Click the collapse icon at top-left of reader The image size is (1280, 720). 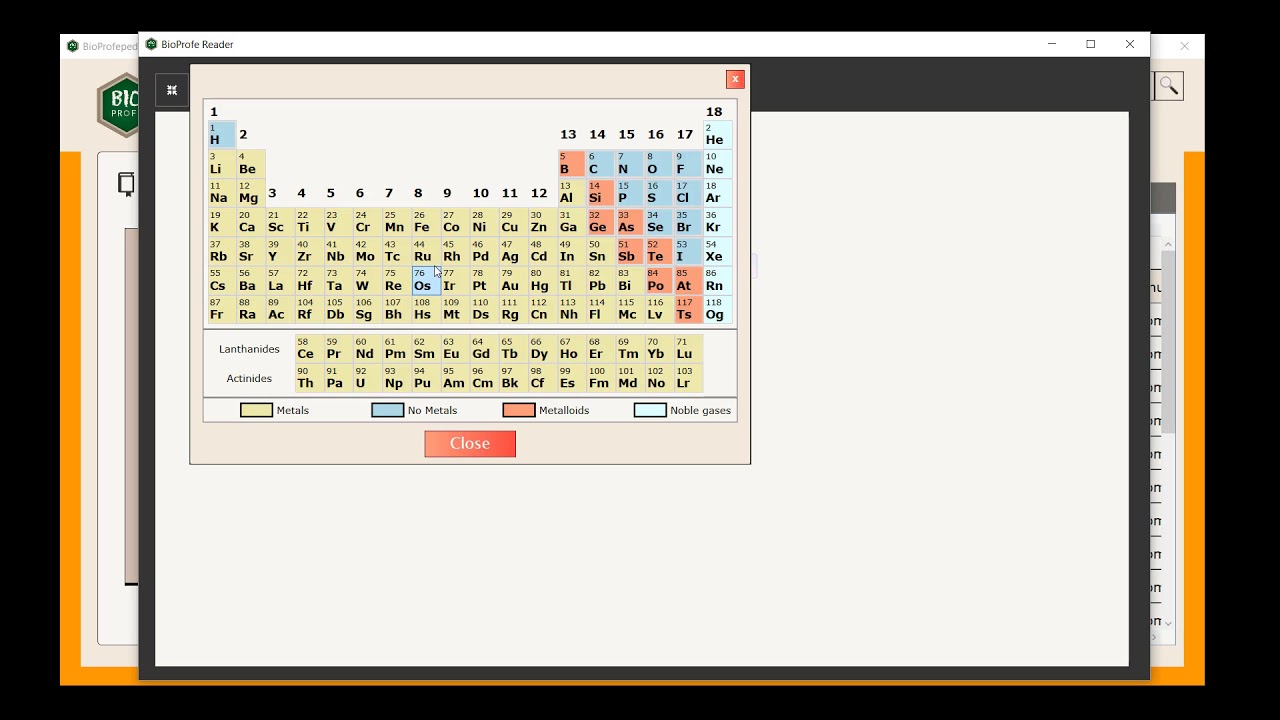(172, 90)
